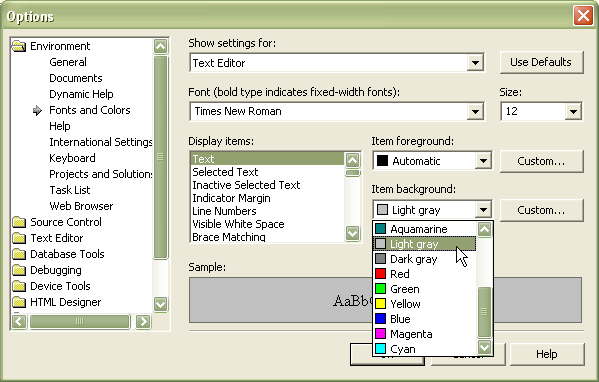Choose Magenta in the color list
The height and width of the screenshot is (382, 599).
(425, 334)
